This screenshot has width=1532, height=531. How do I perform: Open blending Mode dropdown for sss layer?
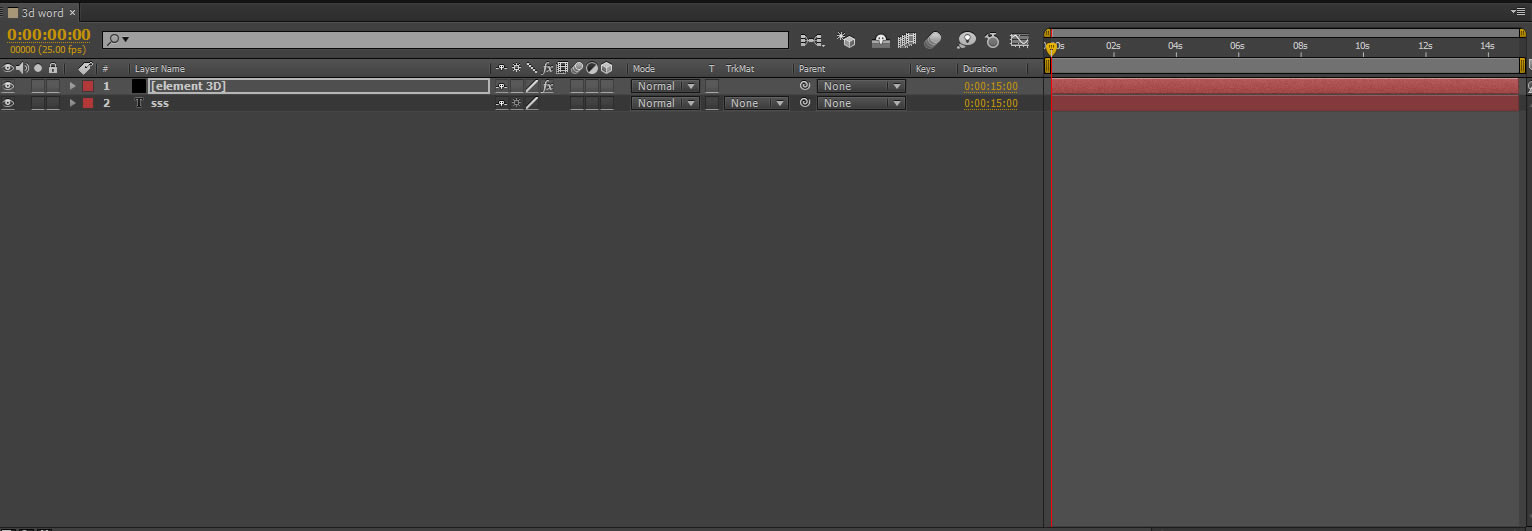pos(665,103)
